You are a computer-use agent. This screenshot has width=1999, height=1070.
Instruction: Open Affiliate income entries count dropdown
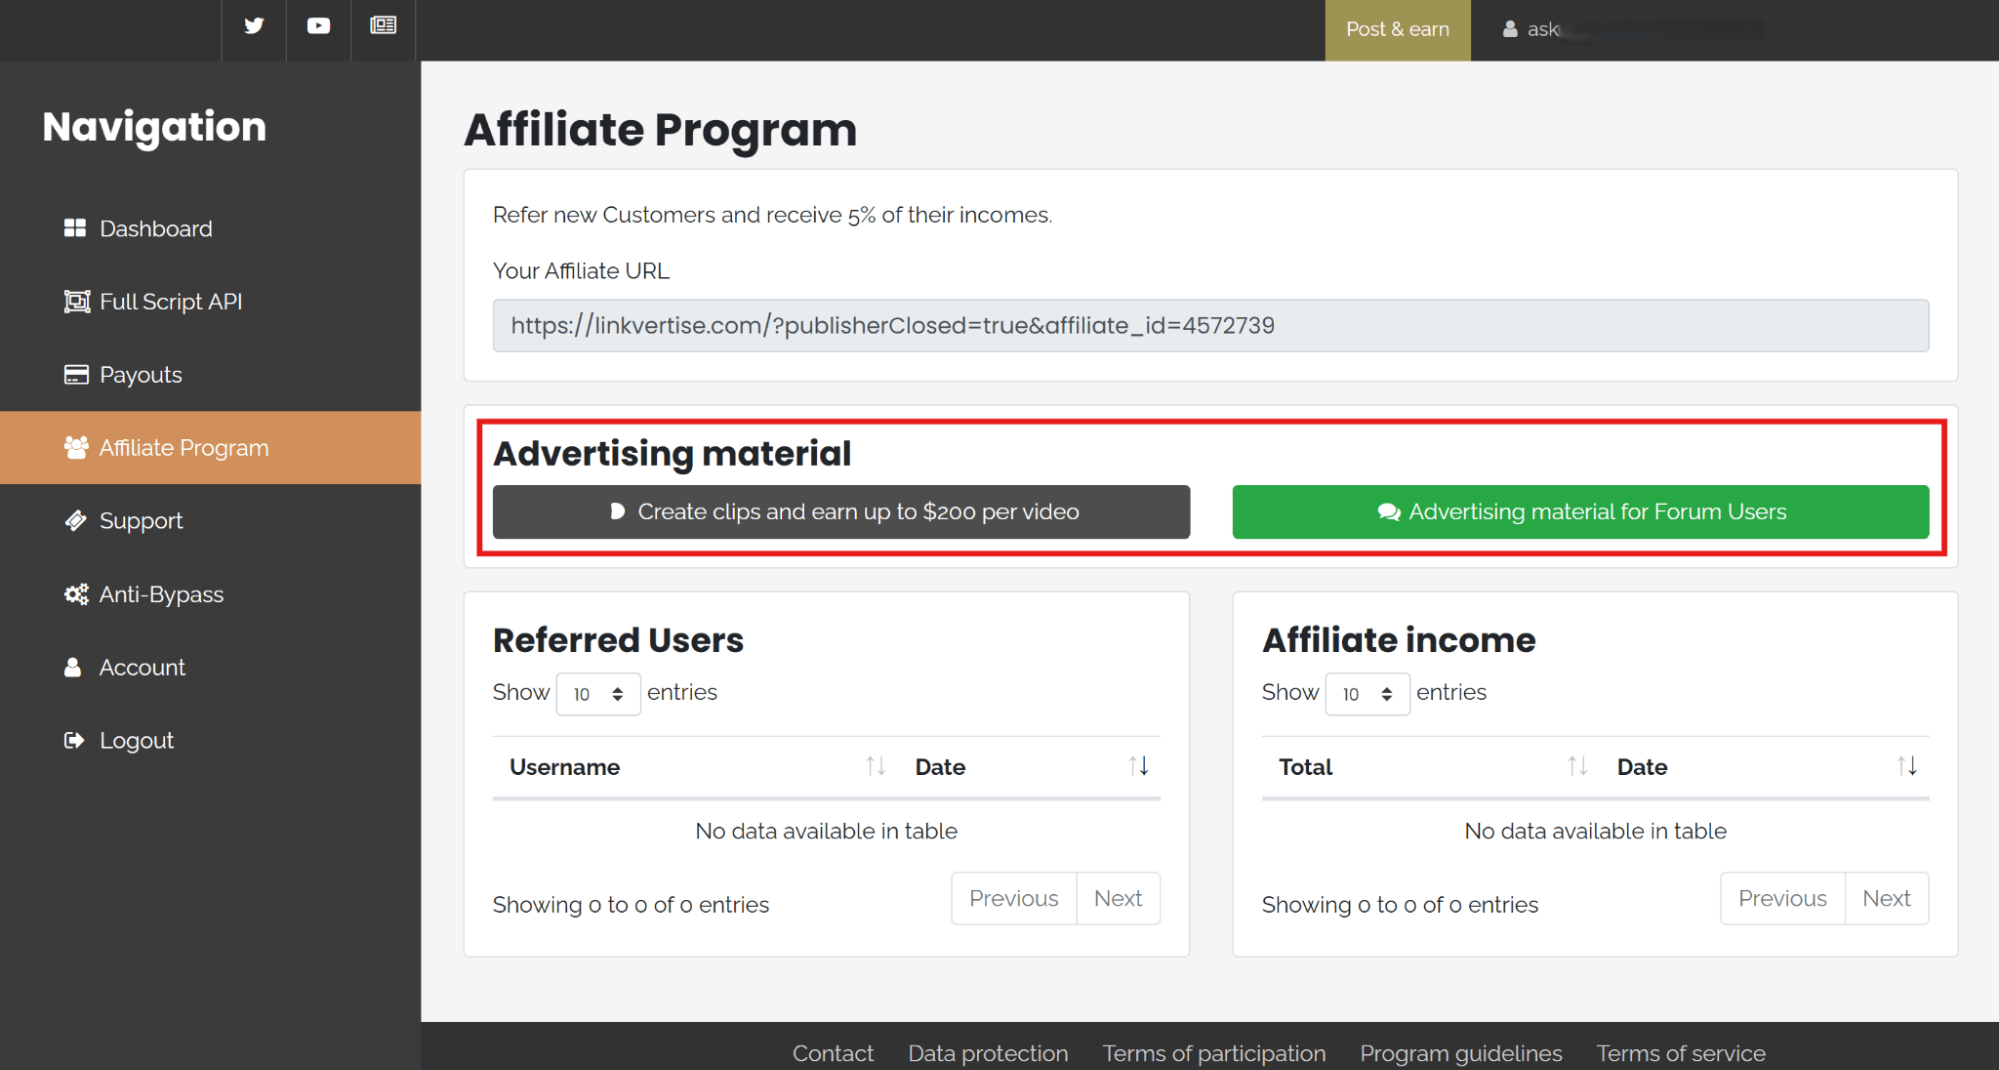tap(1367, 694)
